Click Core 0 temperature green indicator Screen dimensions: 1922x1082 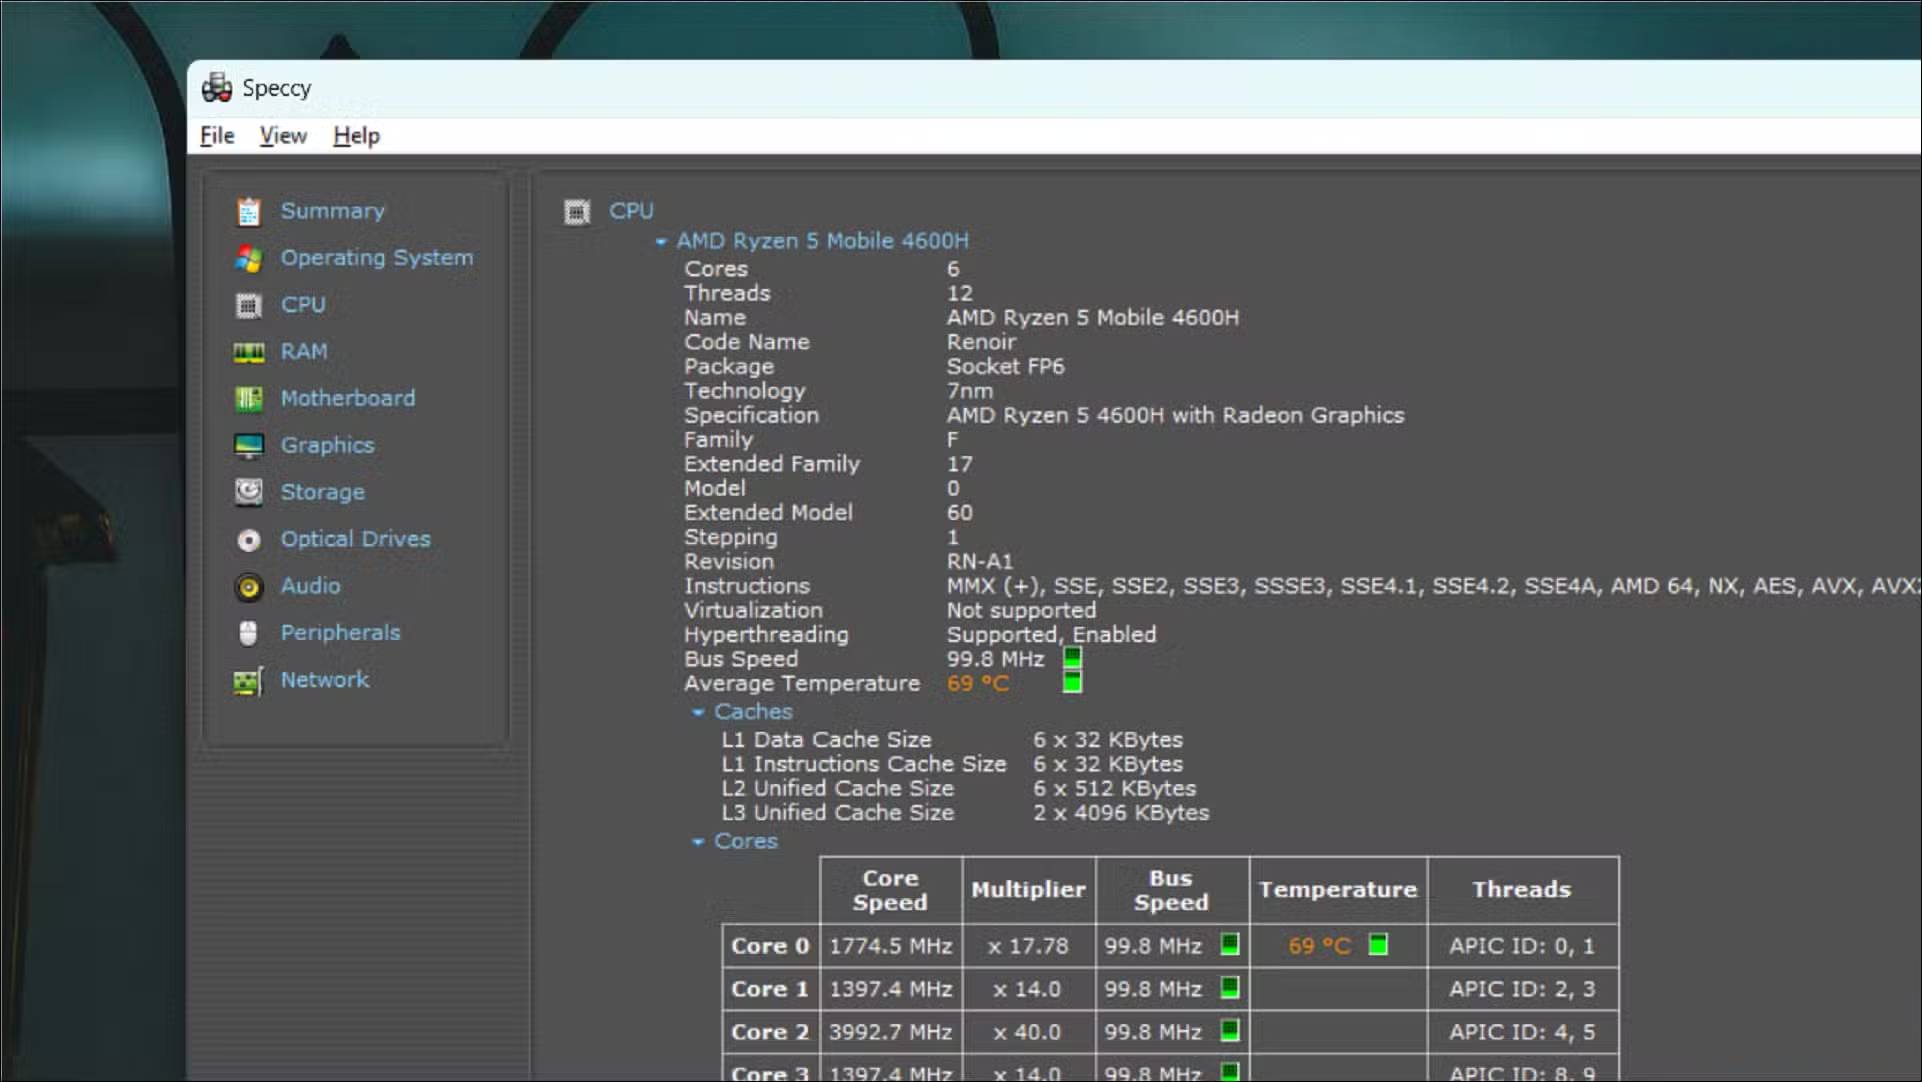click(1378, 944)
